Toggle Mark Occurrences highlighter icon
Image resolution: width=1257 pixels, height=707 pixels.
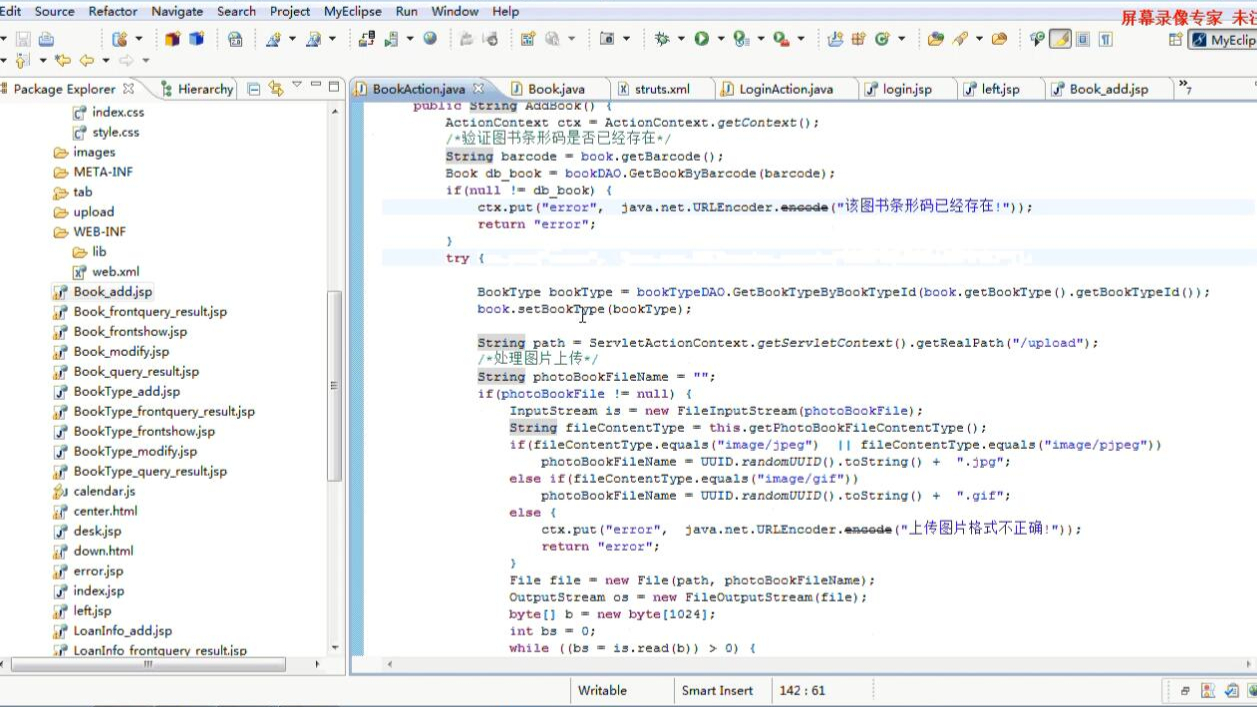(1060, 39)
